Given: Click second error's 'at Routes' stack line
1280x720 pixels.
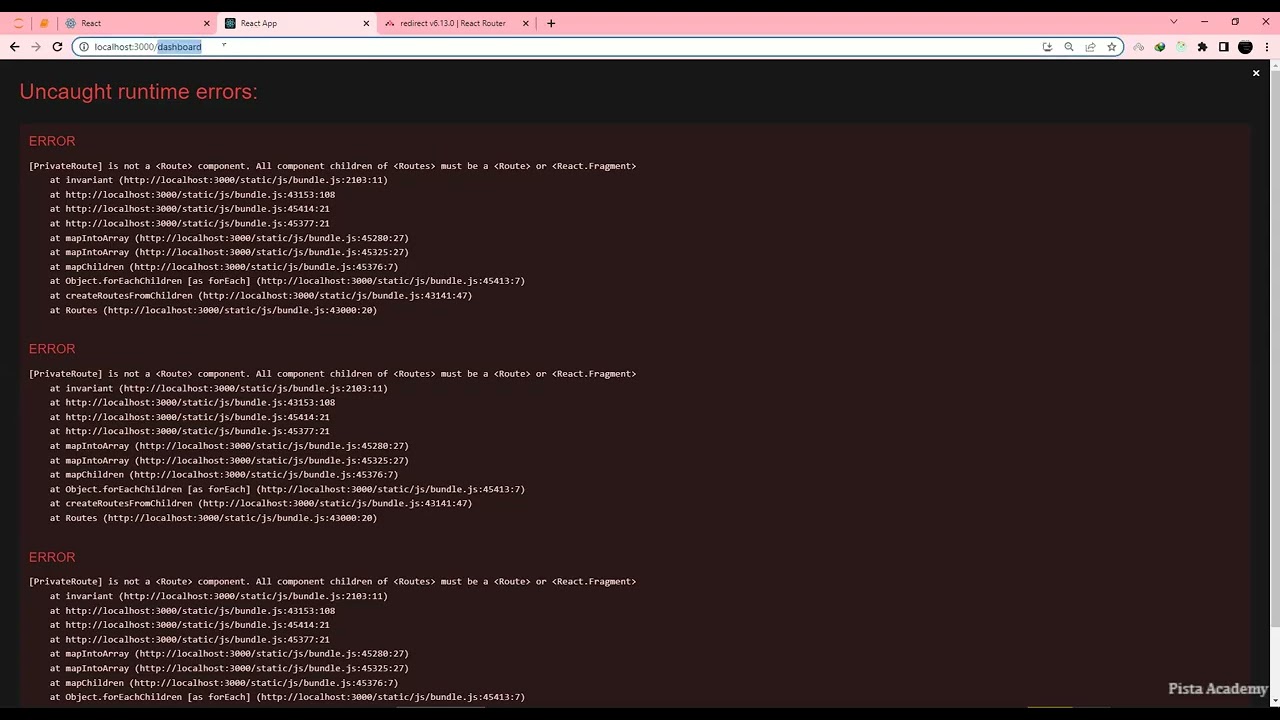Looking at the screenshot, I should coord(214,518).
